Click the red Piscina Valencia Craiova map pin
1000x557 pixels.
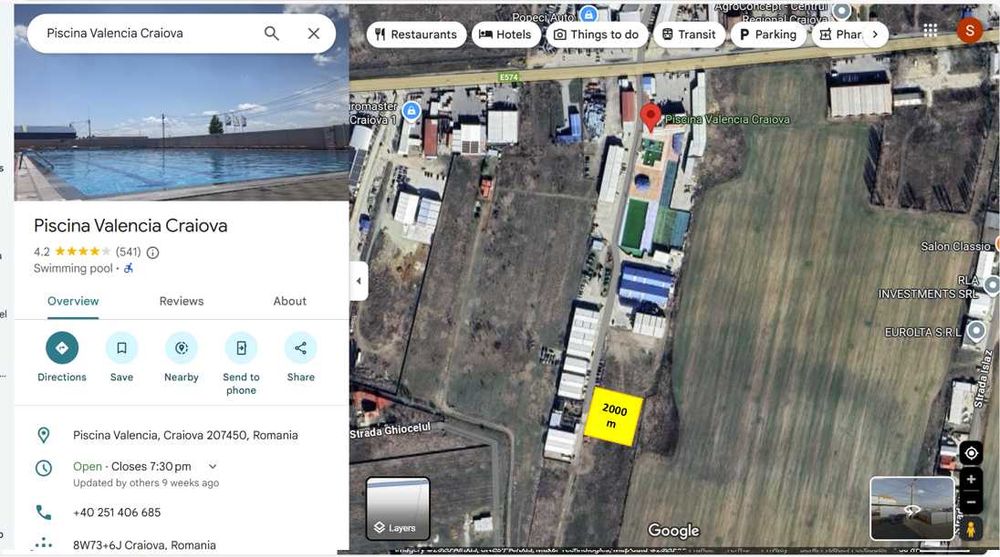(x=650, y=117)
